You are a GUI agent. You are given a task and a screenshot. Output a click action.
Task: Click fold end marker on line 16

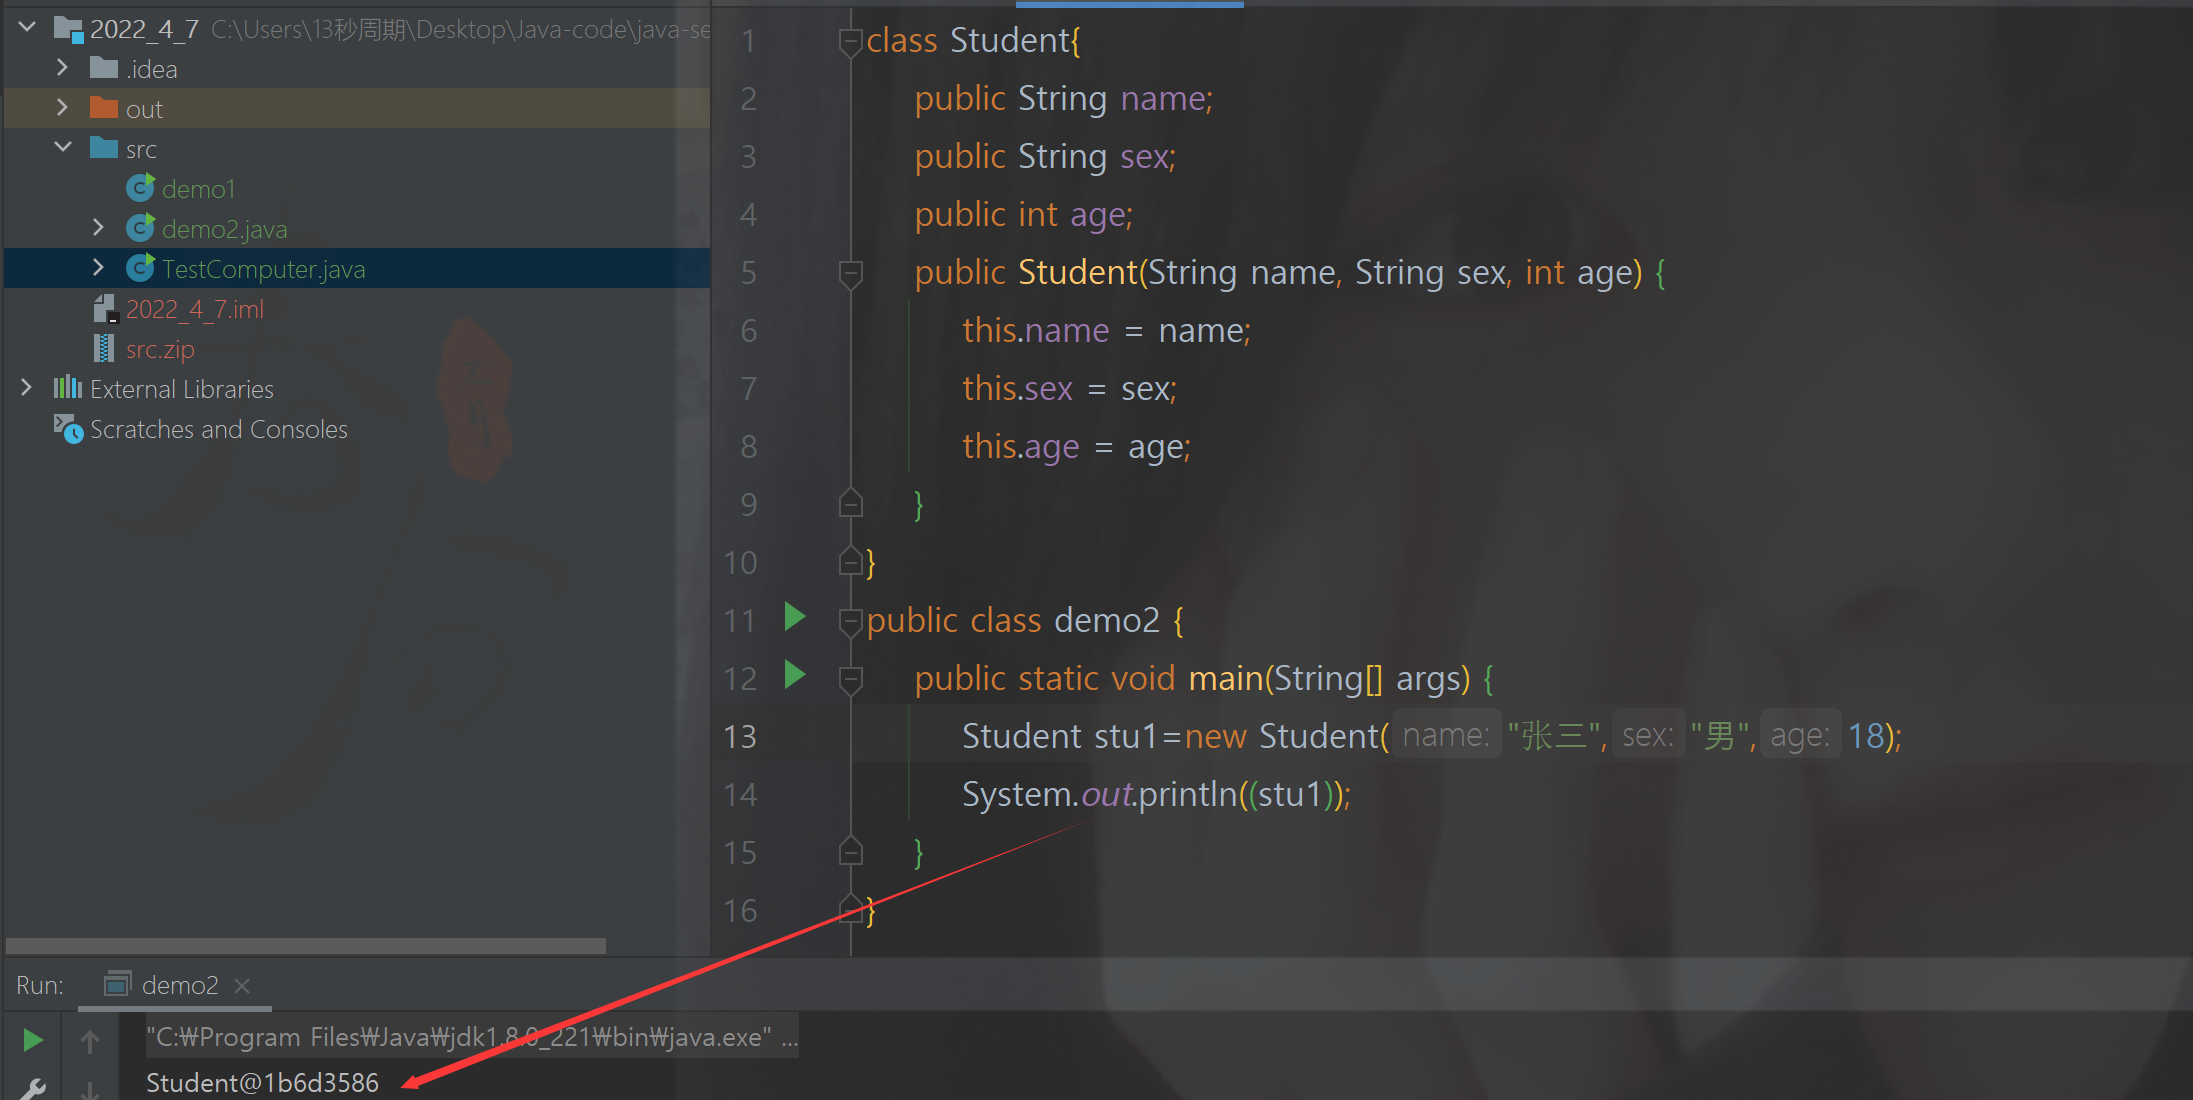(x=850, y=909)
